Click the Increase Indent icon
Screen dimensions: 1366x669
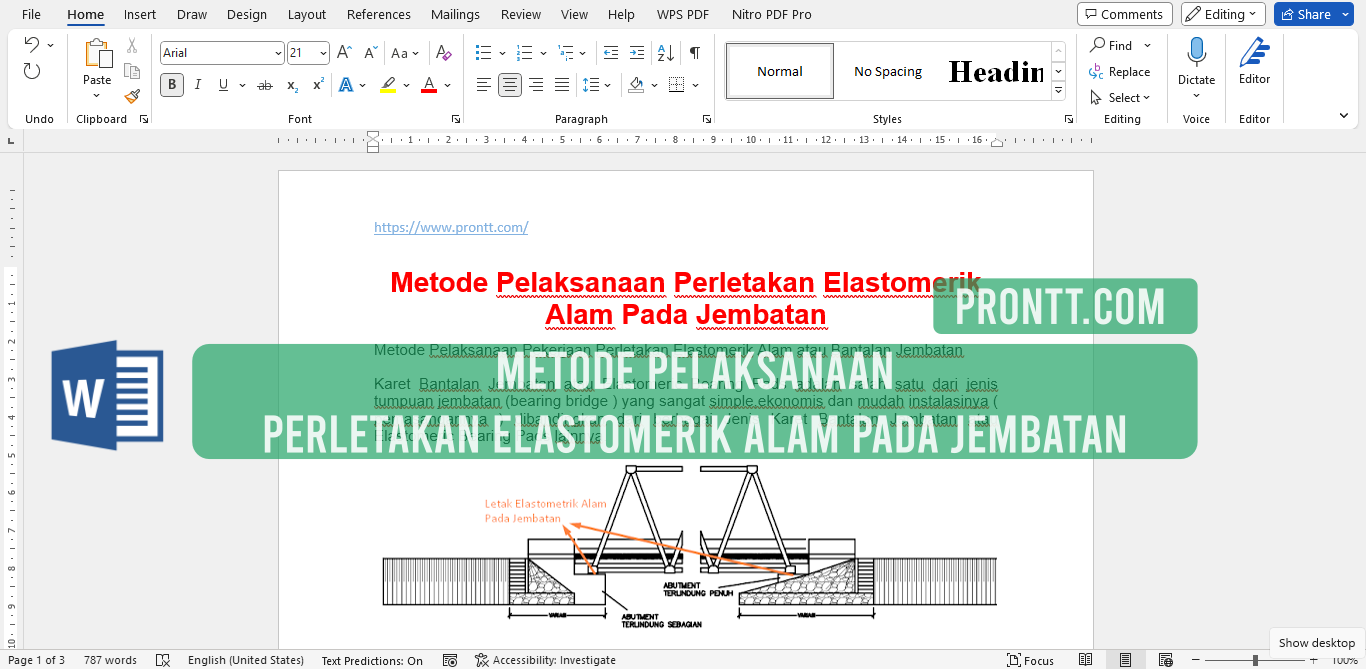pyautogui.click(x=637, y=53)
